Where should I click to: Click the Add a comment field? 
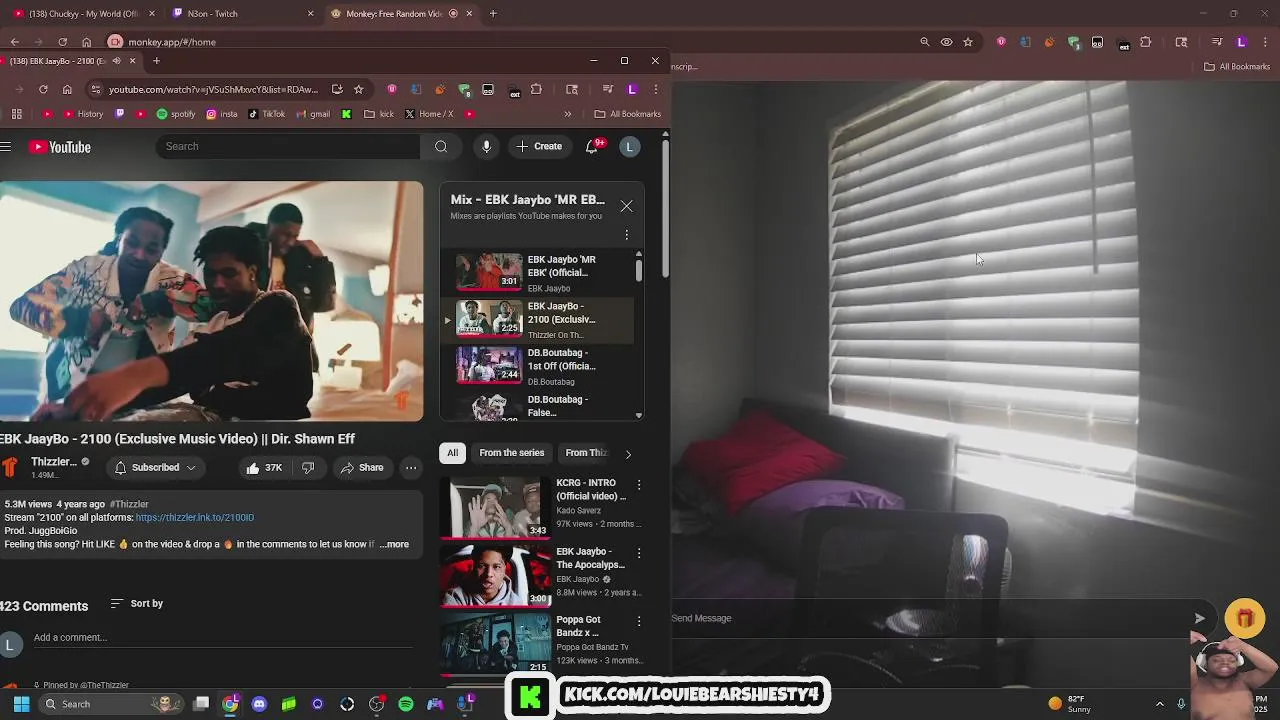pyautogui.click(x=222, y=638)
